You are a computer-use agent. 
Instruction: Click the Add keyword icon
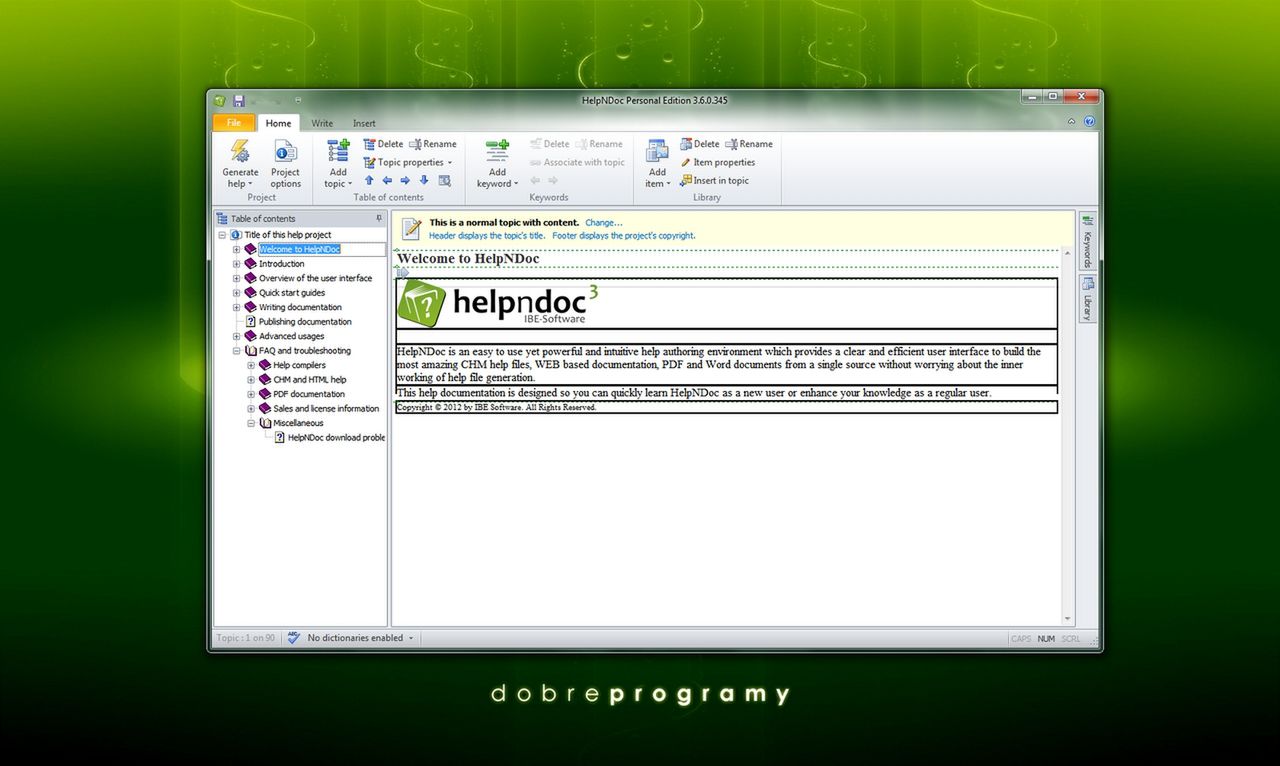pos(497,151)
